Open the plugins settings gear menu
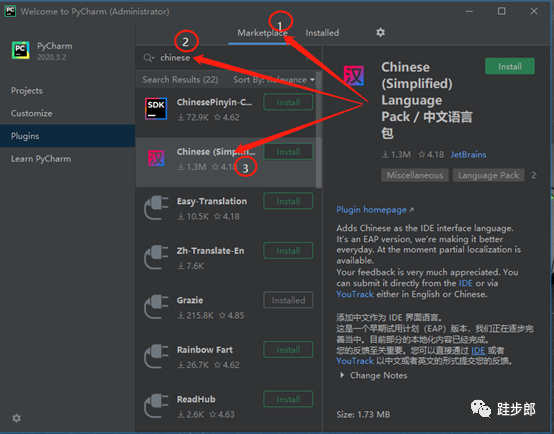Image resolution: width=554 pixels, height=434 pixels. point(380,33)
